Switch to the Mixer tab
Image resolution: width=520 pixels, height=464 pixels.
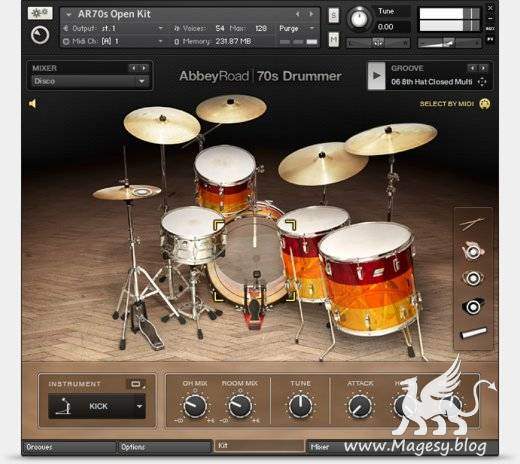(x=353, y=447)
